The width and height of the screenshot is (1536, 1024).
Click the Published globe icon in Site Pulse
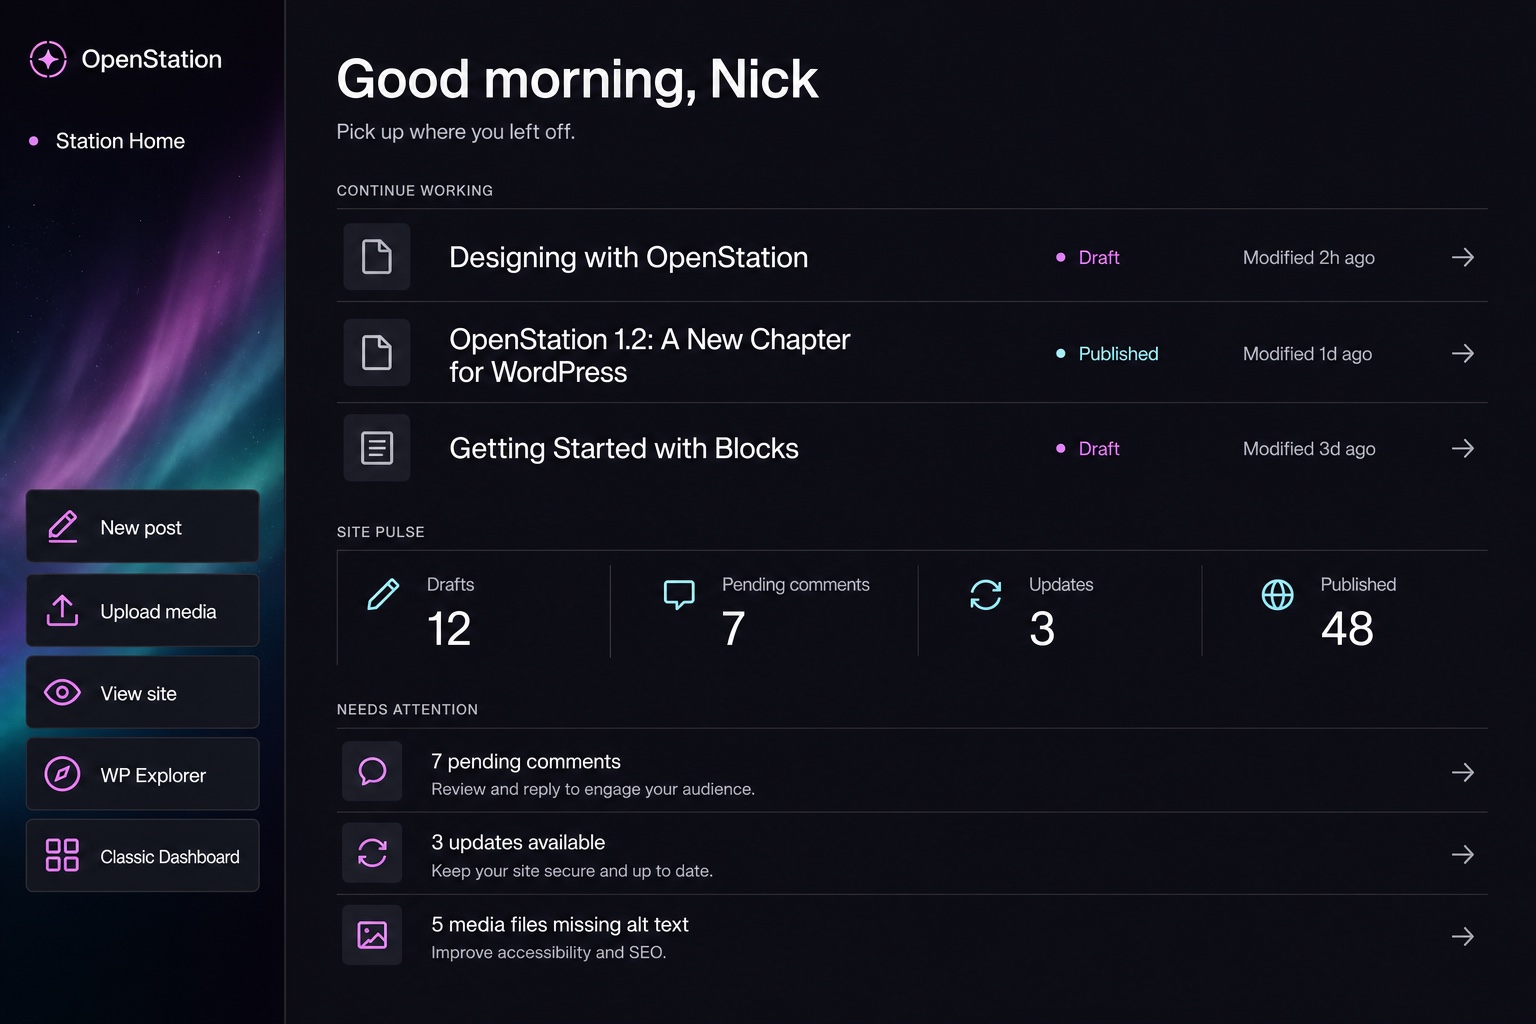pos(1277,594)
